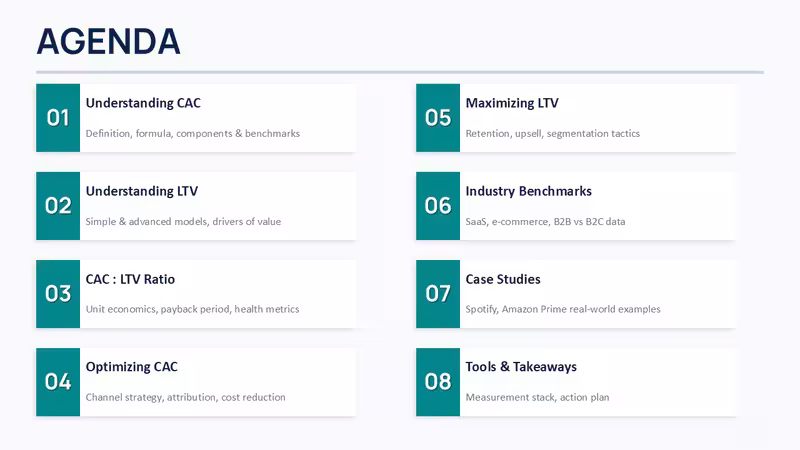Click the 03 number tile
This screenshot has width=800, height=450.
tap(58, 294)
